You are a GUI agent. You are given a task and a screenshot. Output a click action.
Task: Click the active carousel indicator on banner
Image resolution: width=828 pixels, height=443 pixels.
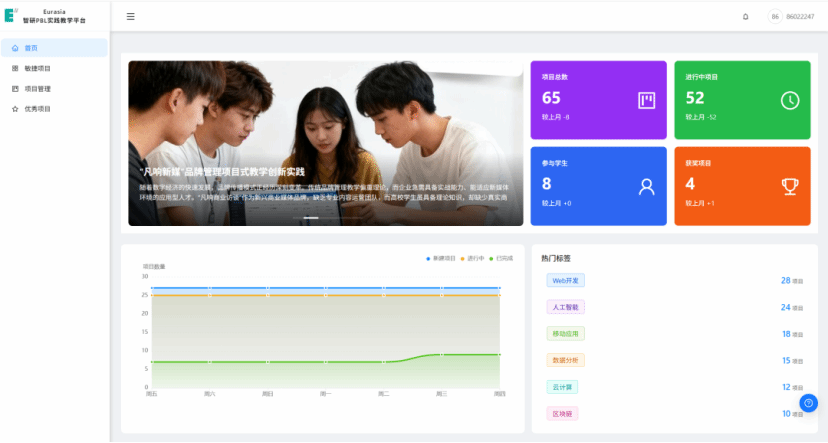[311, 217]
